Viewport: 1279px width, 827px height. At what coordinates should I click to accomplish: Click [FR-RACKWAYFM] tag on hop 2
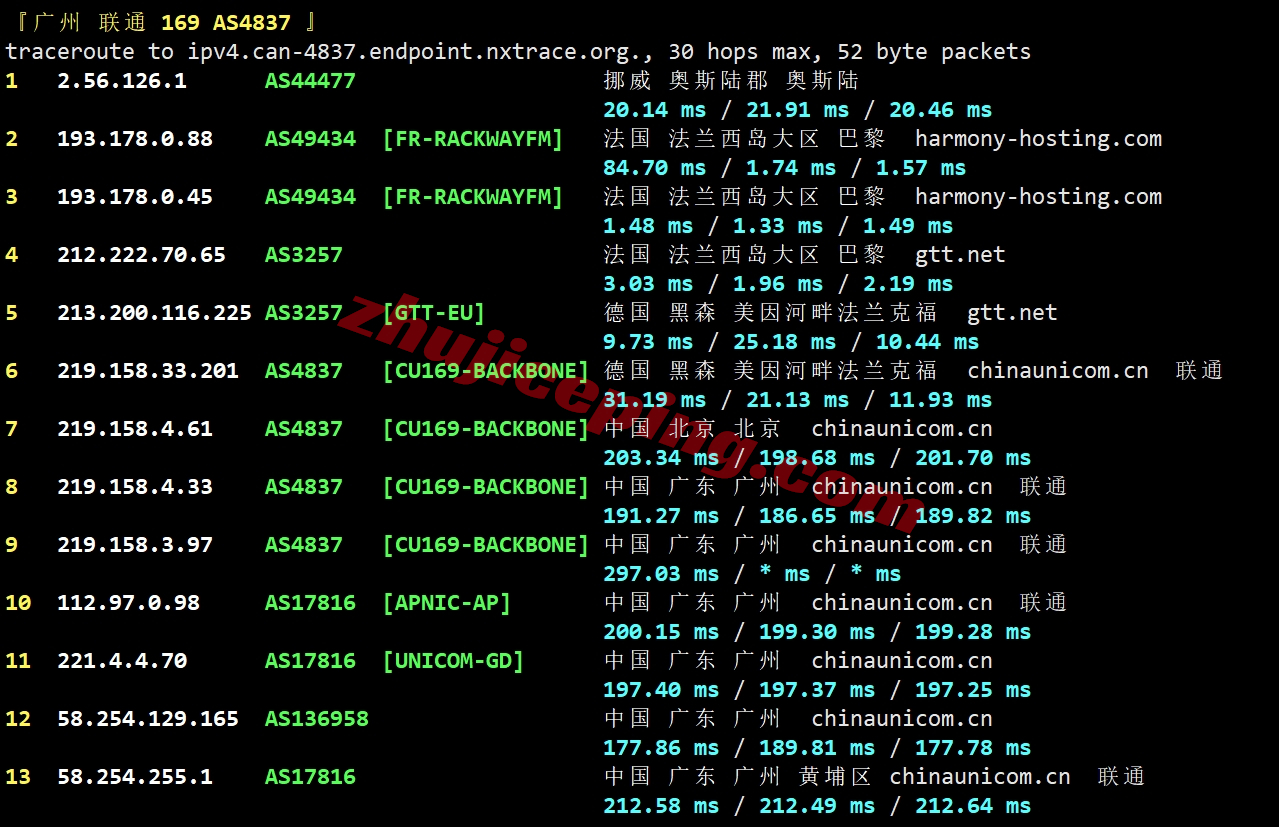coord(473,139)
